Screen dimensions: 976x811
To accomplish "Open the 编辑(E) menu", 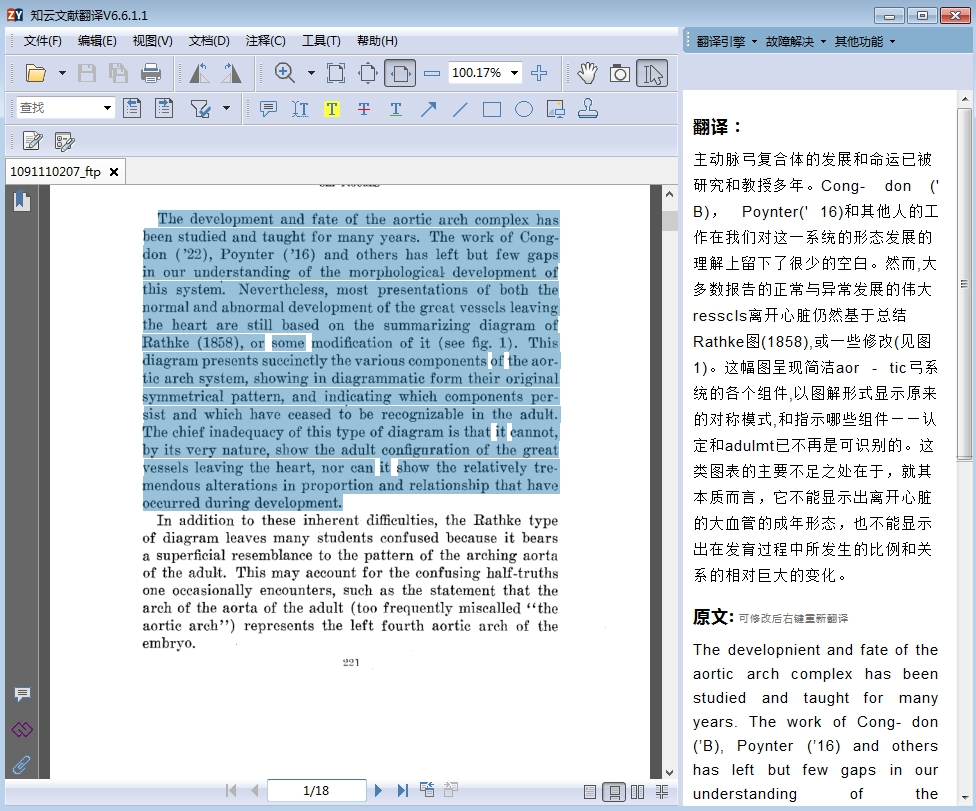I will (x=97, y=41).
